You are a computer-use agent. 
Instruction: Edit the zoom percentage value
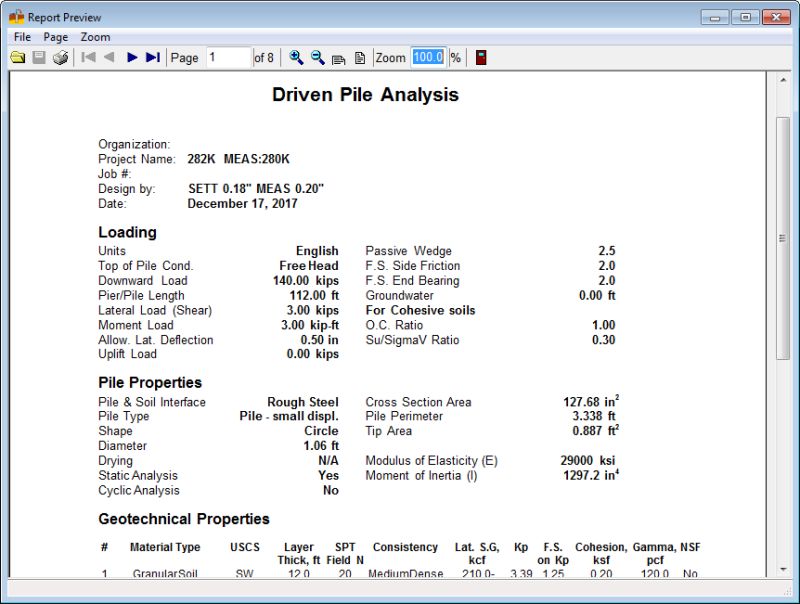tap(428, 57)
